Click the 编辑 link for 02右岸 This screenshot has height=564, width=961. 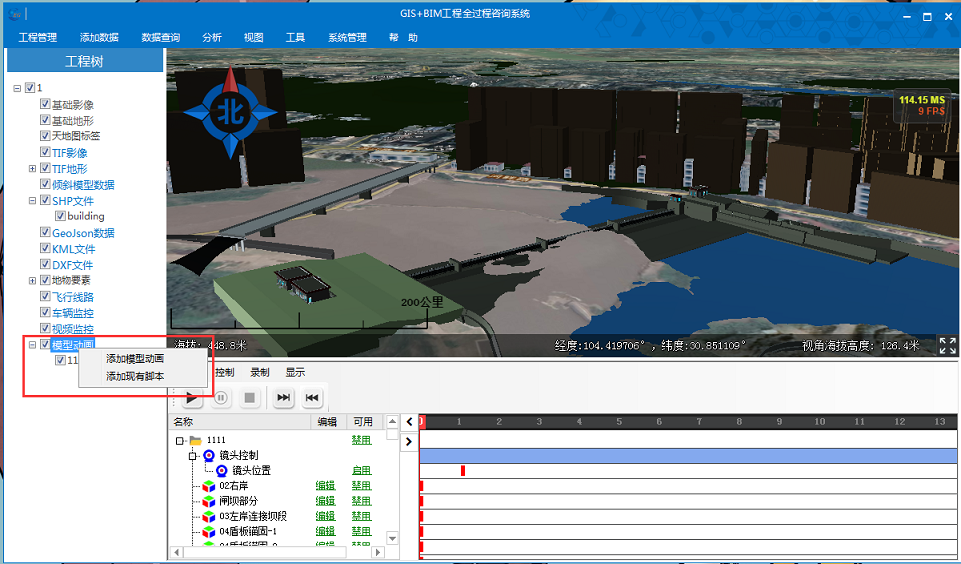point(325,486)
